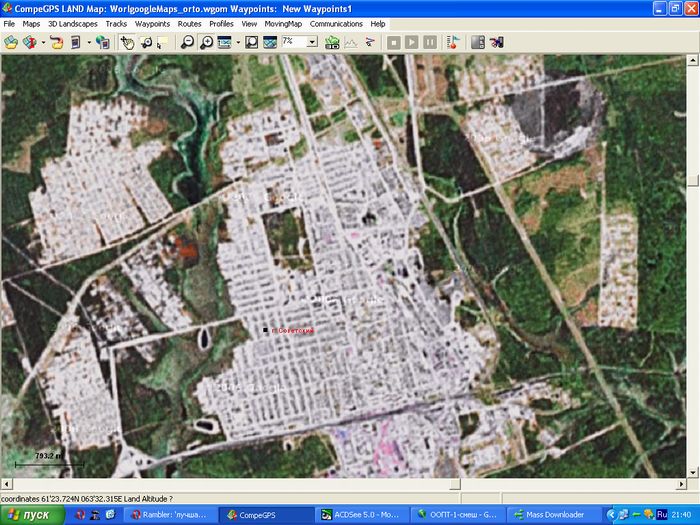Click Opera quick launch icon

pos(80,515)
